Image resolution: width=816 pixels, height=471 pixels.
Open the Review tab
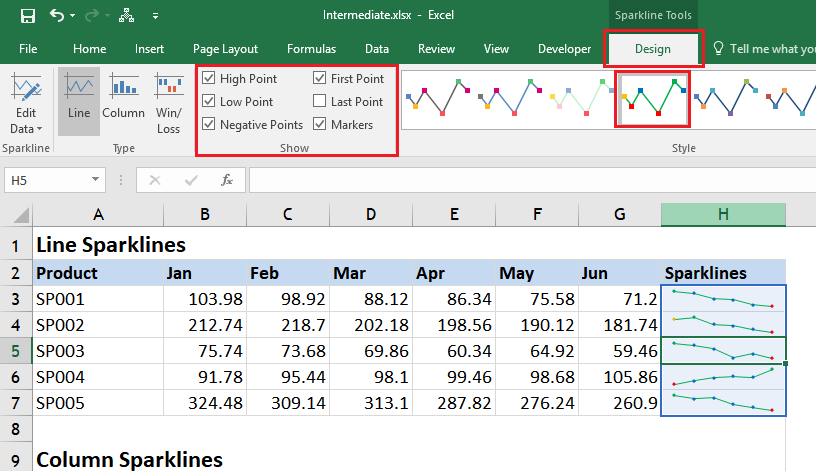[x=436, y=49]
